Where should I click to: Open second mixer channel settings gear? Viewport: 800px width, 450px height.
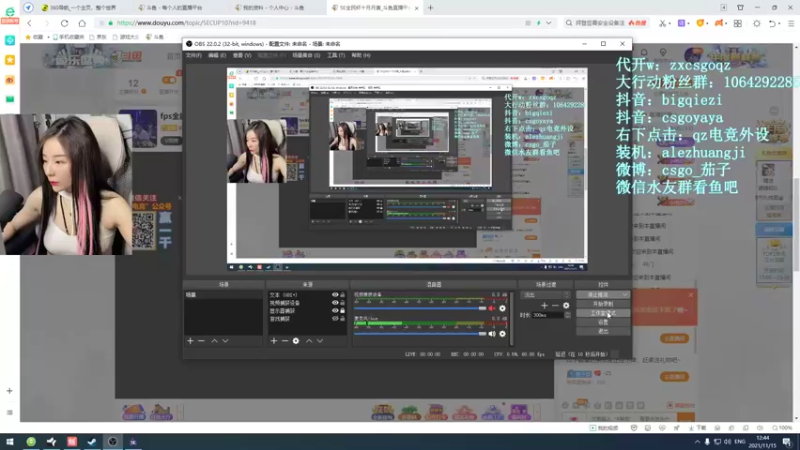coord(503,334)
